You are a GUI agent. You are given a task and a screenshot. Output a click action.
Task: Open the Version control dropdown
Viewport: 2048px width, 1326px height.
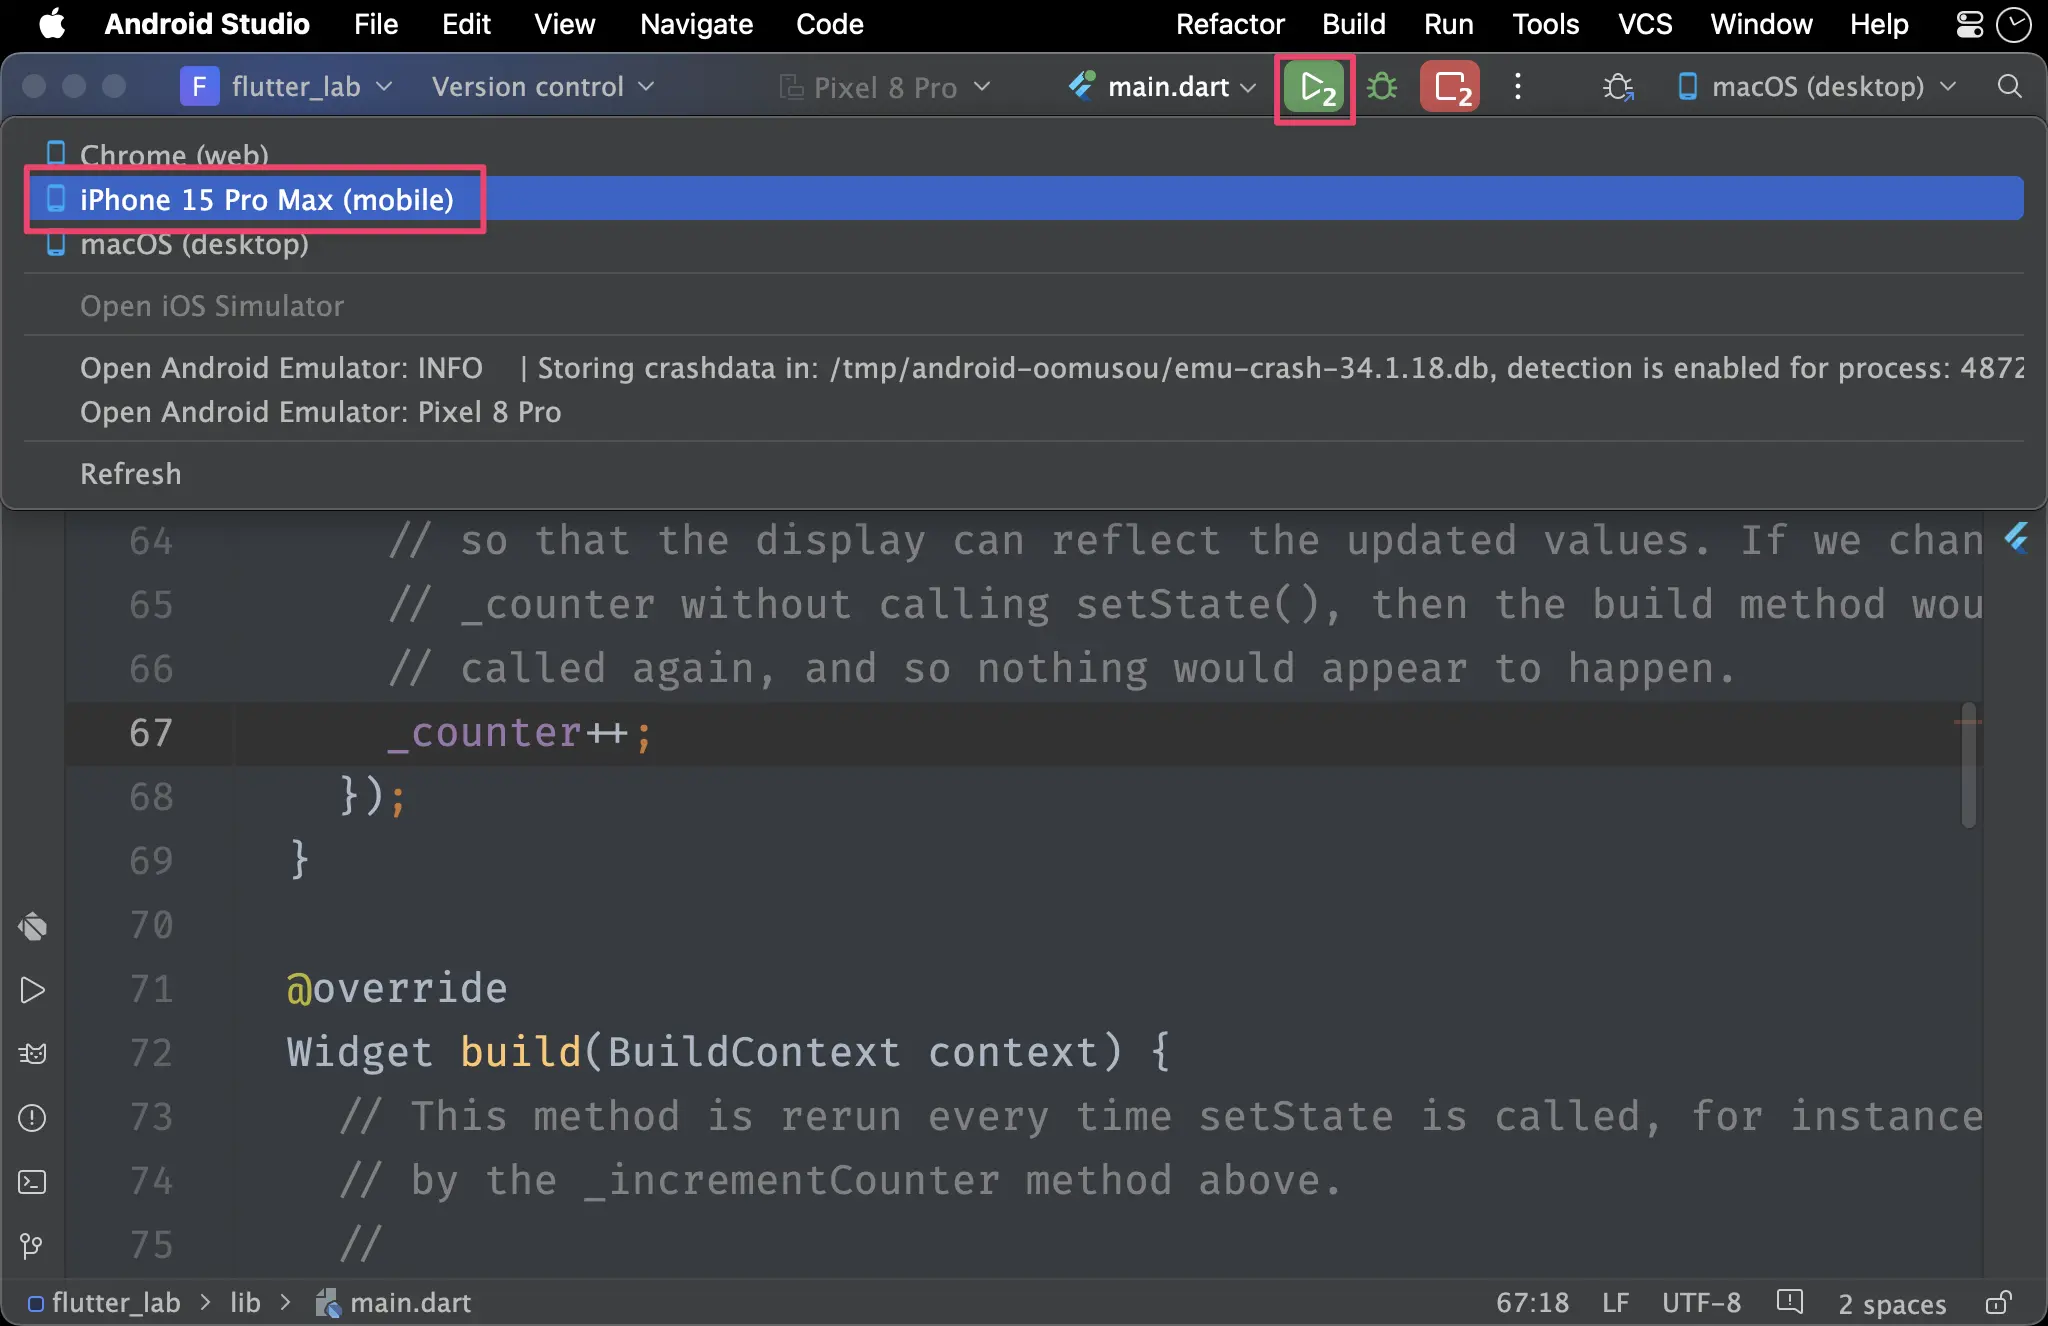pyautogui.click(x=543, y=87)
